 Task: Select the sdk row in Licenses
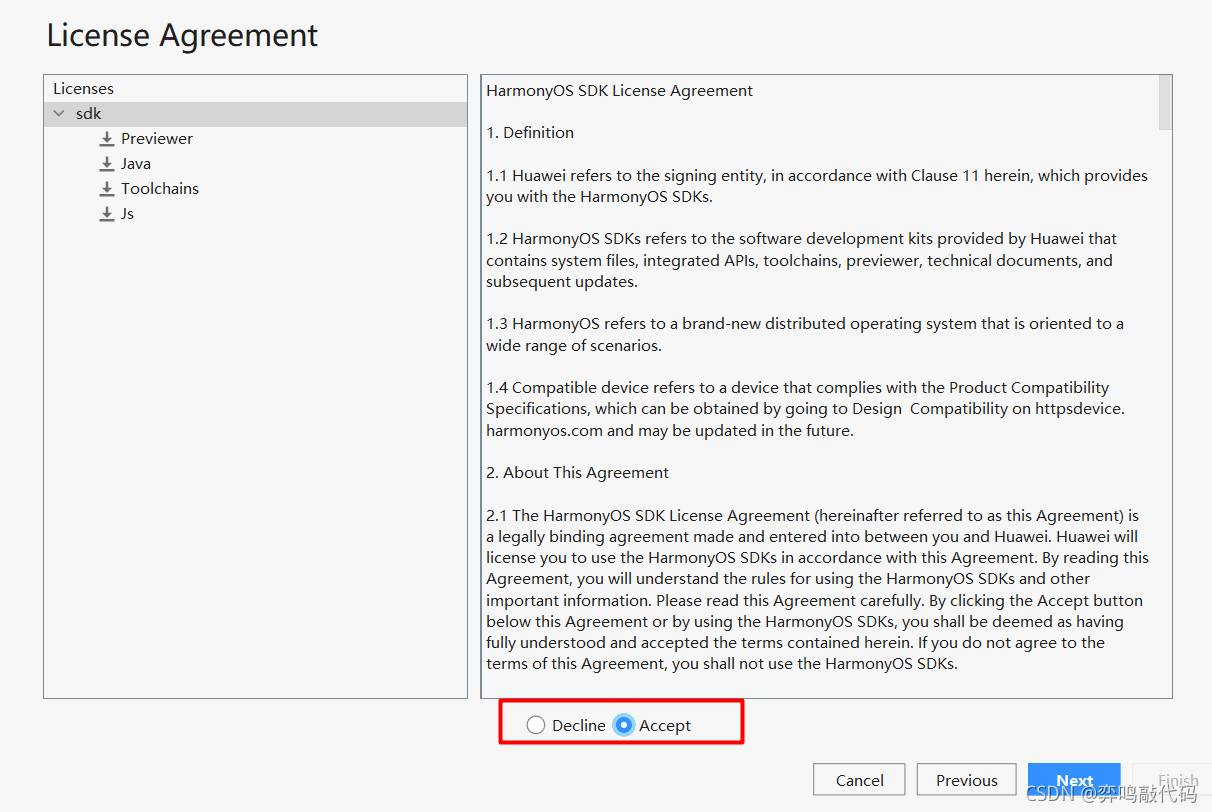click(x=255, y=114)
